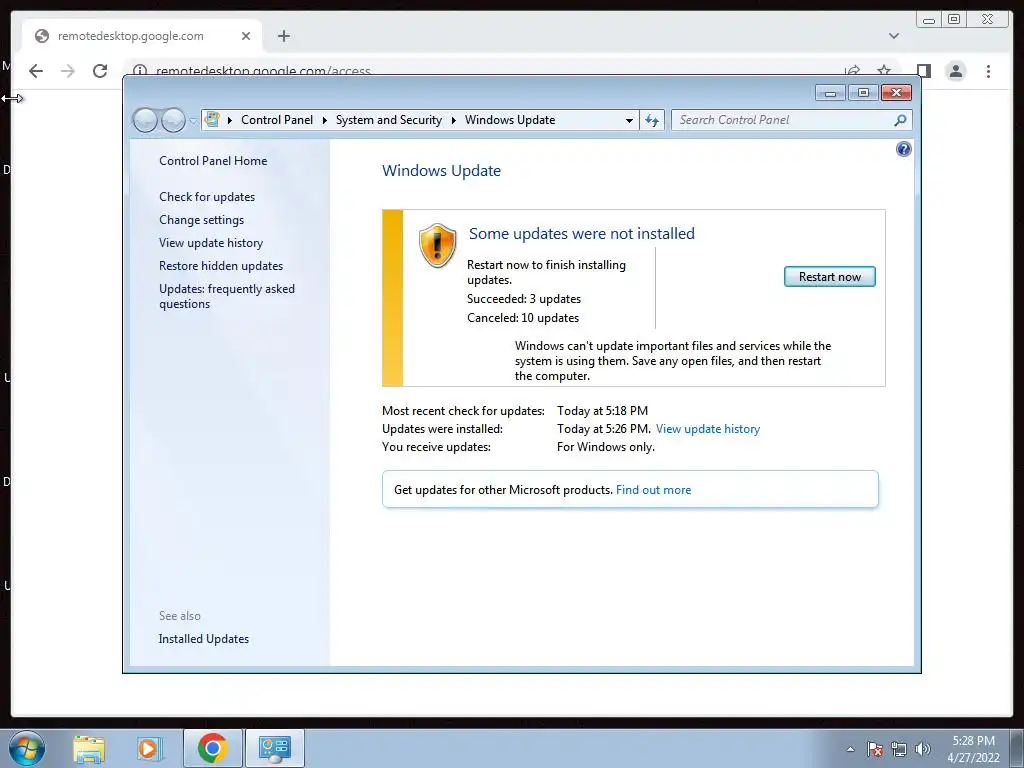
Task: Select Control Panel breadcrumb
Action: coord(277,120)
